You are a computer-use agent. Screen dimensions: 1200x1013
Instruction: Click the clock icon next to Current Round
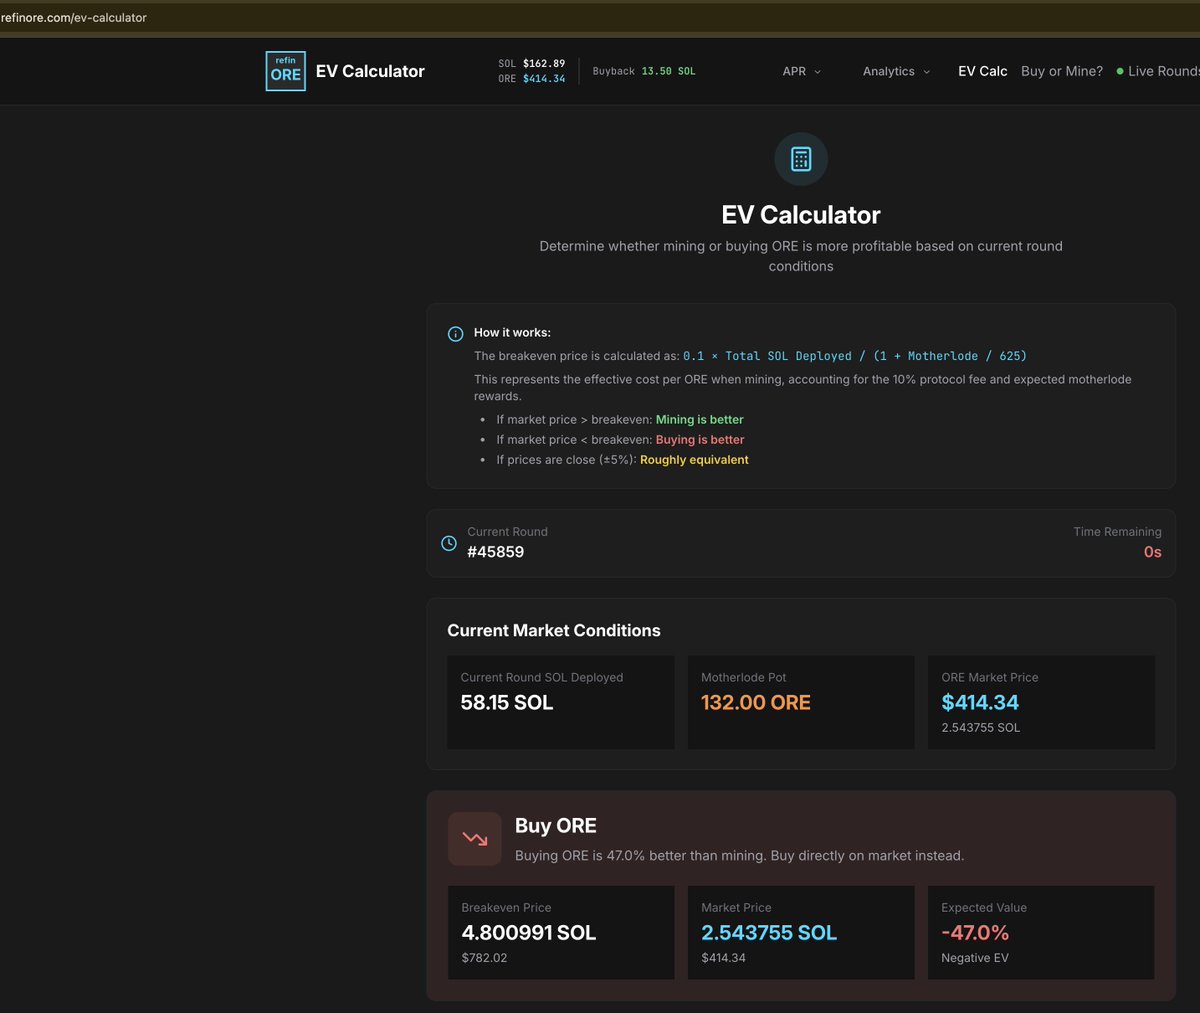[448, 542]
